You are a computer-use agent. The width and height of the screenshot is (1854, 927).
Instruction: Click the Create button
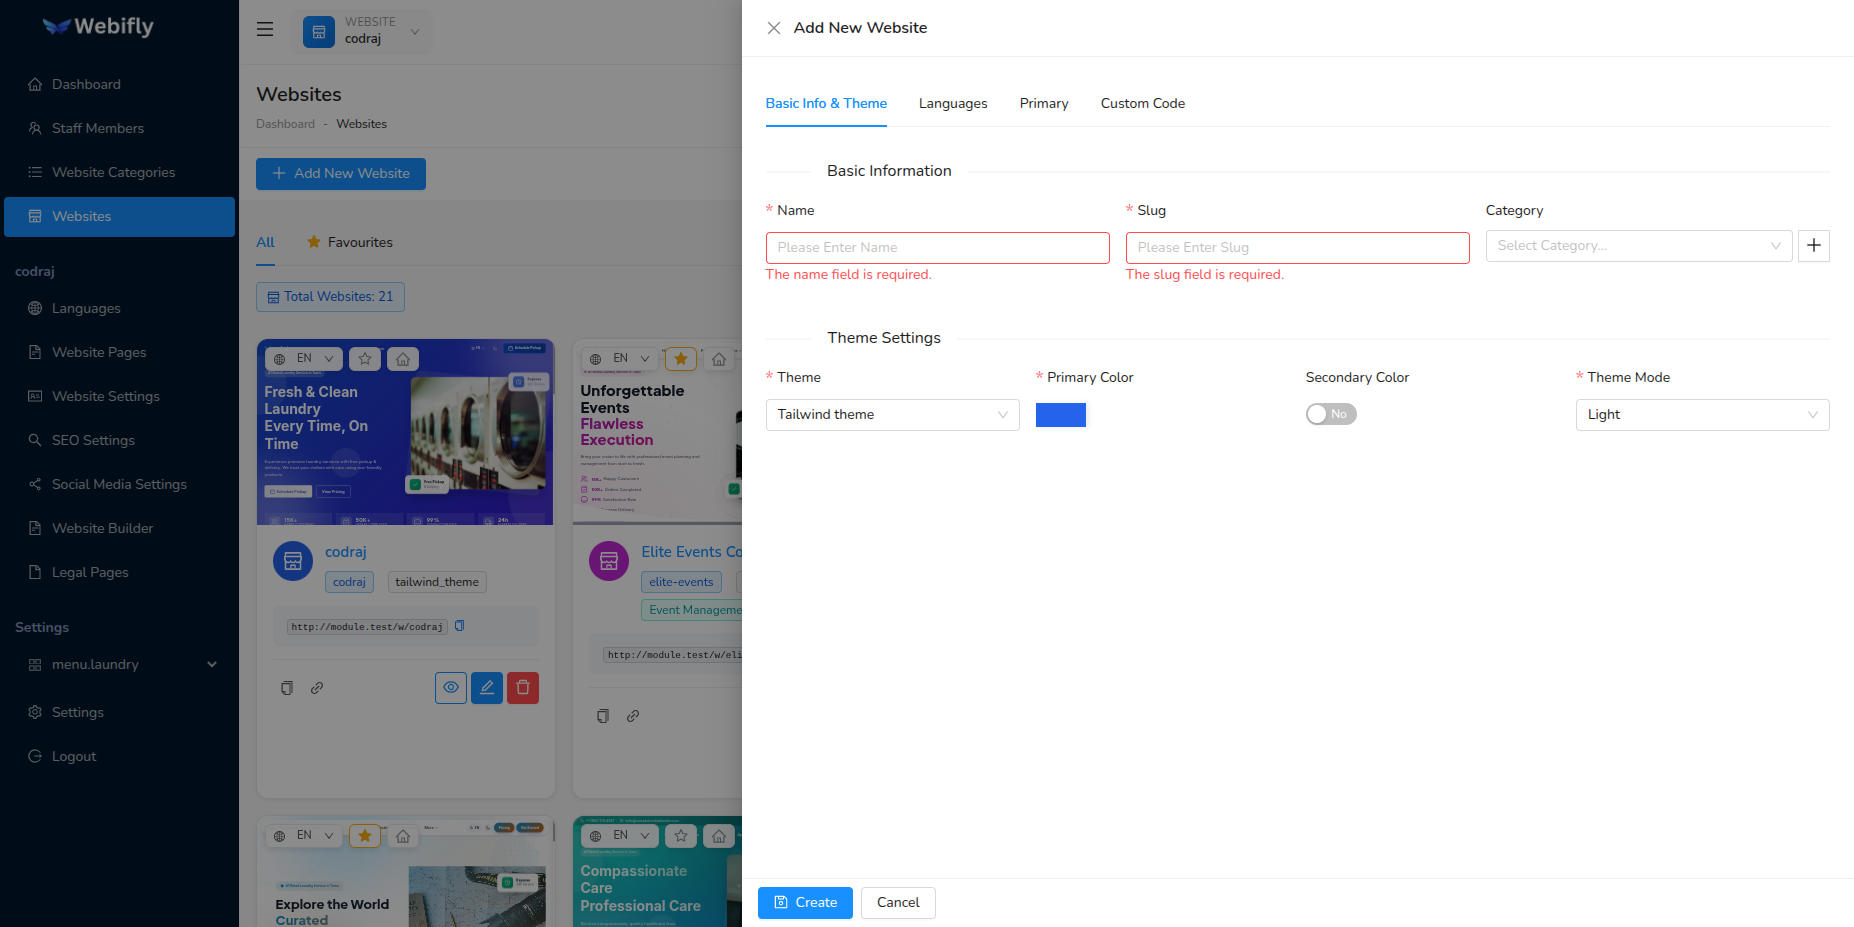point(805,903)
